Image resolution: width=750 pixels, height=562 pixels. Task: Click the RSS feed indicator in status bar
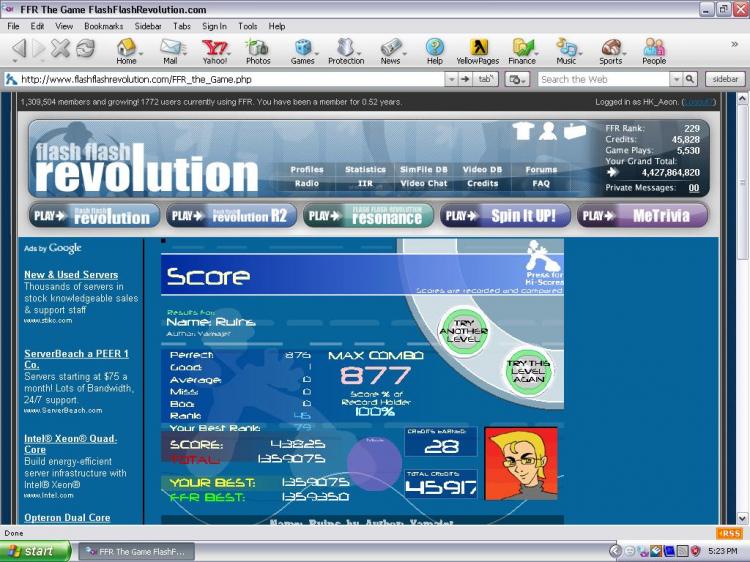[729, 533]
